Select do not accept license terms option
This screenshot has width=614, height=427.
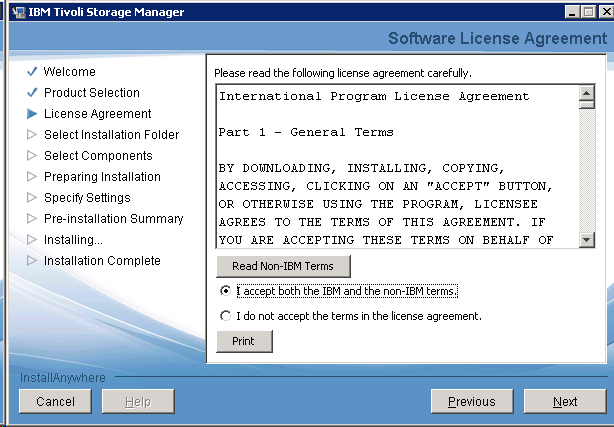coord(224,316)
